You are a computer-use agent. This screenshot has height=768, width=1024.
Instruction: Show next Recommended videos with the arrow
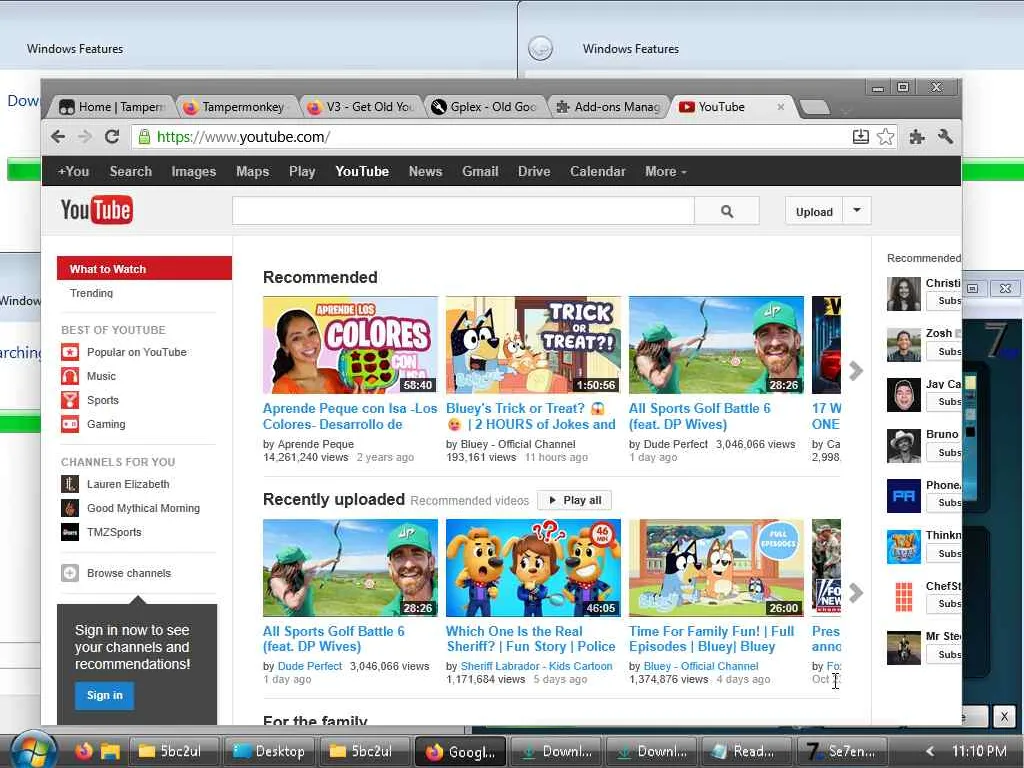pyautogui.click(x=856, y=371)
